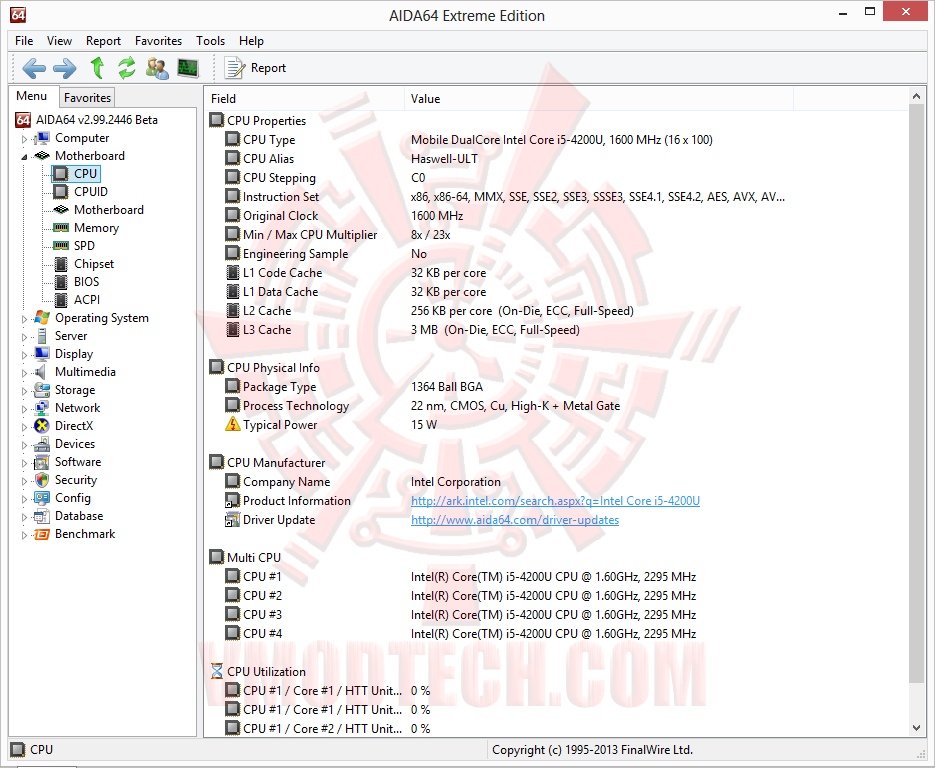
Task: Click the Security shield icon
Action: pyautogui.click(x=42, y=479)
